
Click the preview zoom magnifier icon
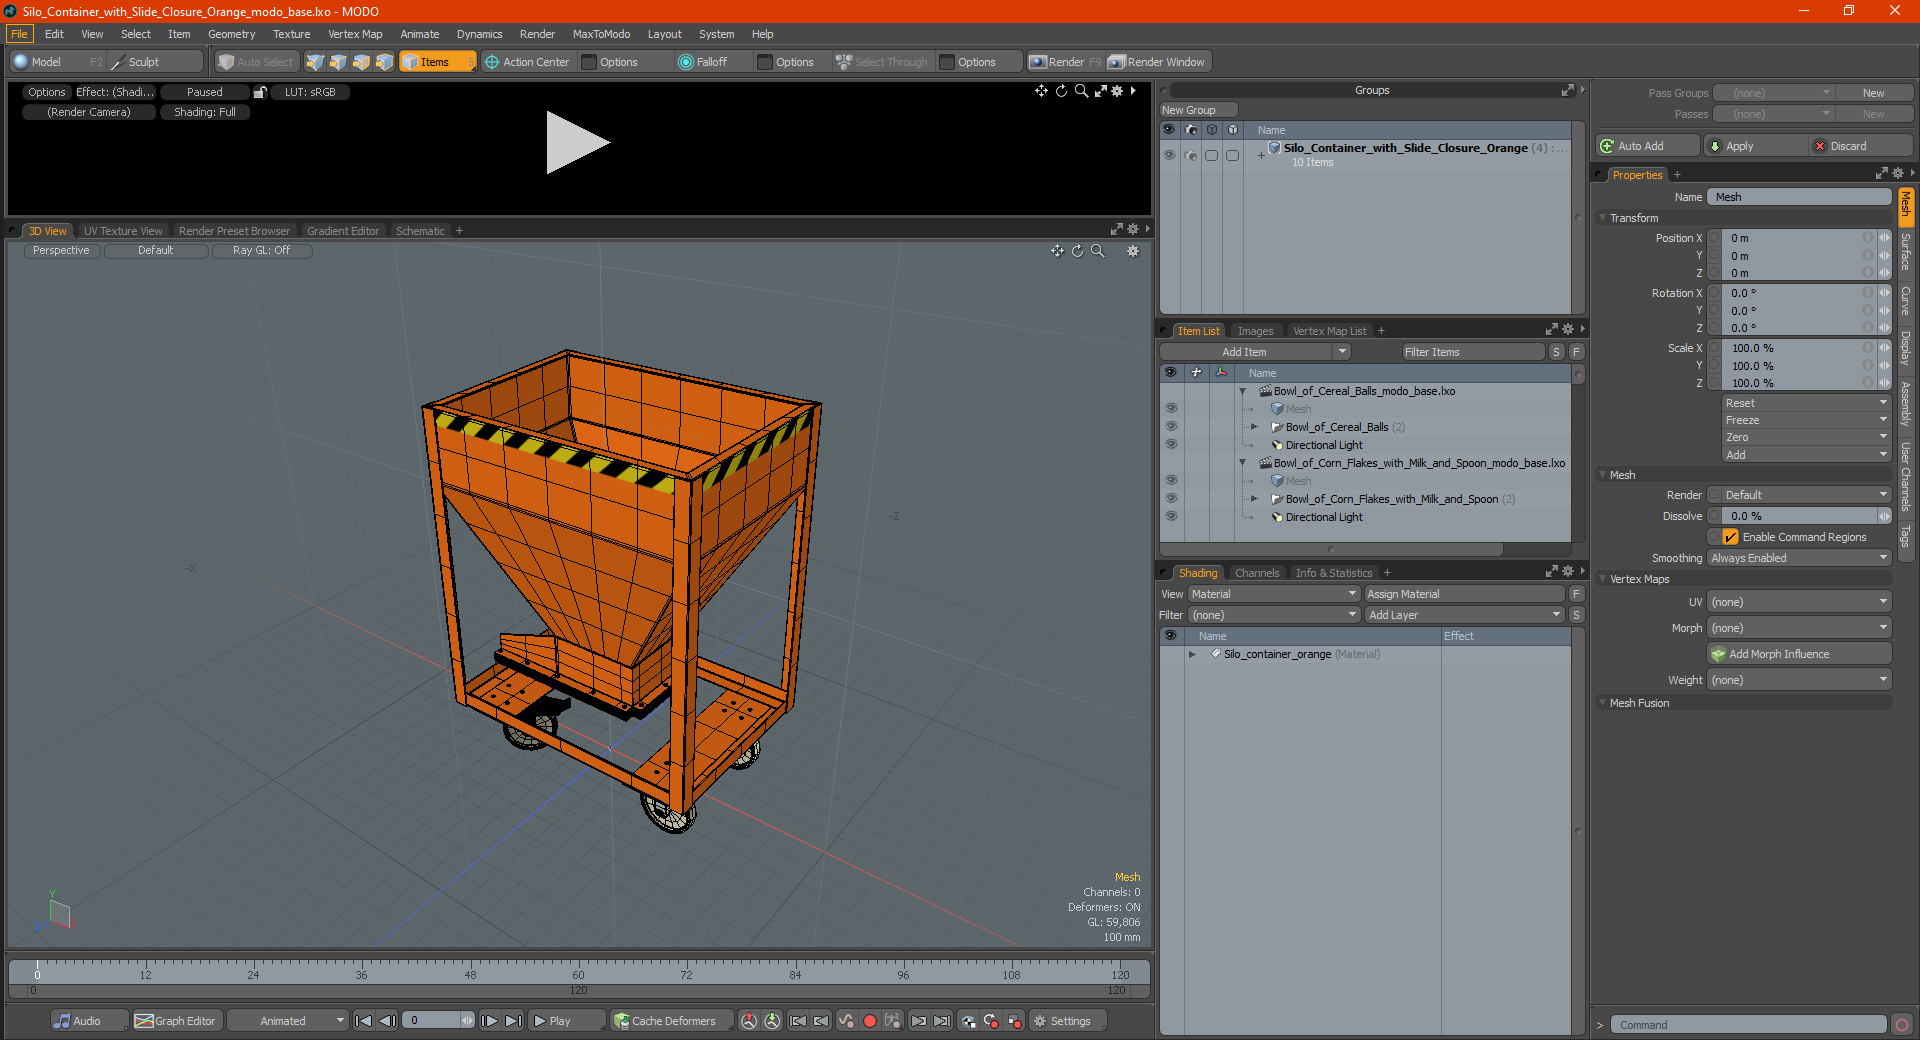[1081, 91]
